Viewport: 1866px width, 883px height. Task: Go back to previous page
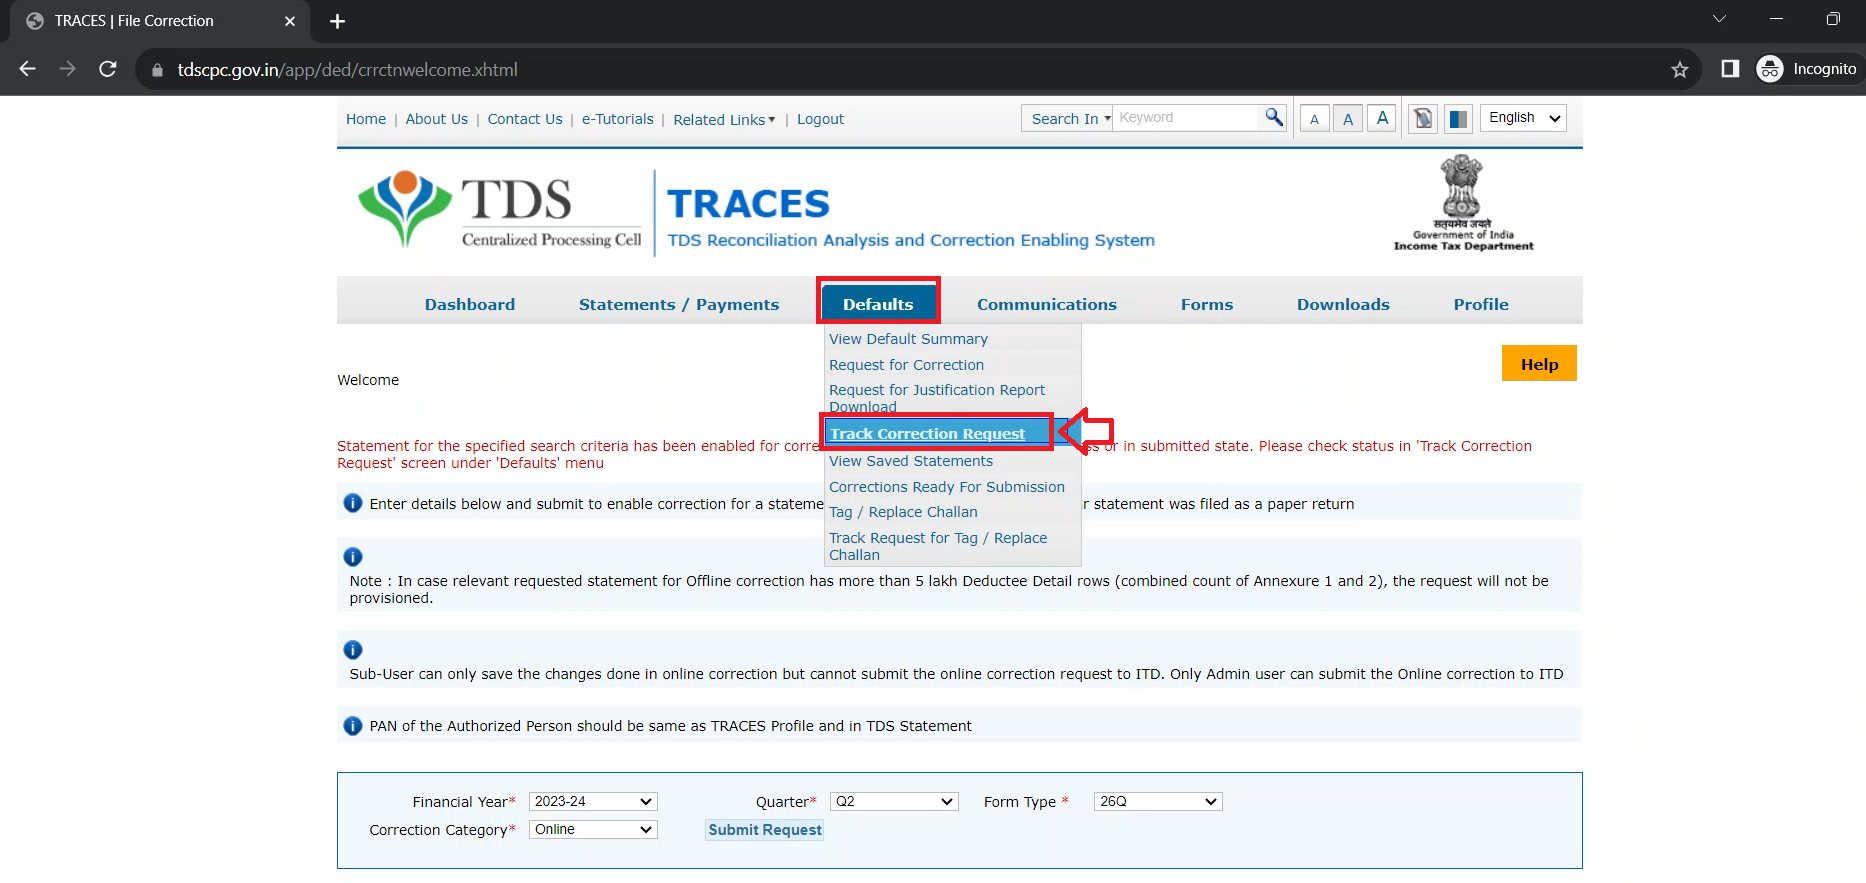28,69
